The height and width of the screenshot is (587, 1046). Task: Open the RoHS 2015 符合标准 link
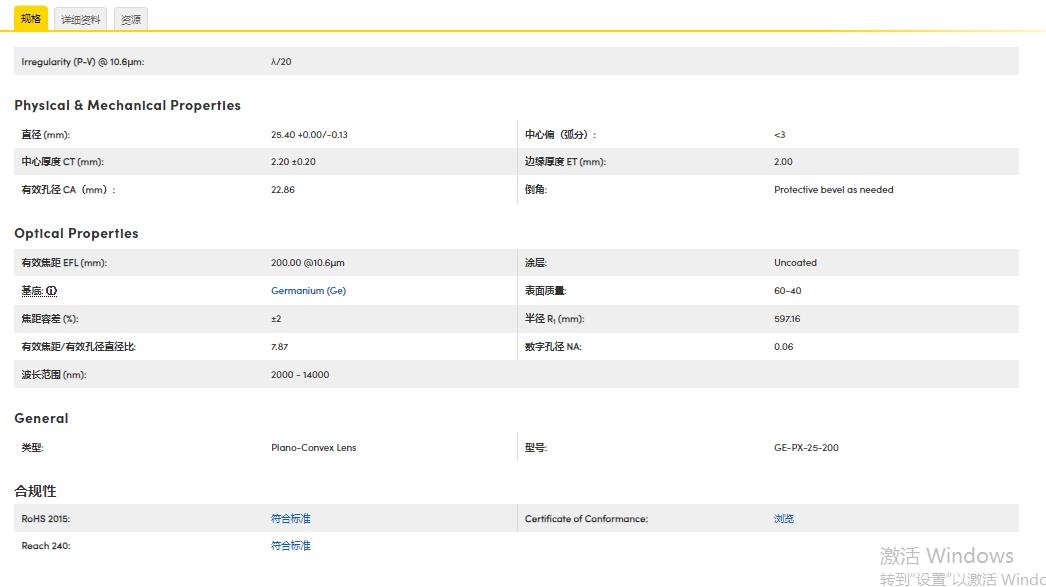291,518
